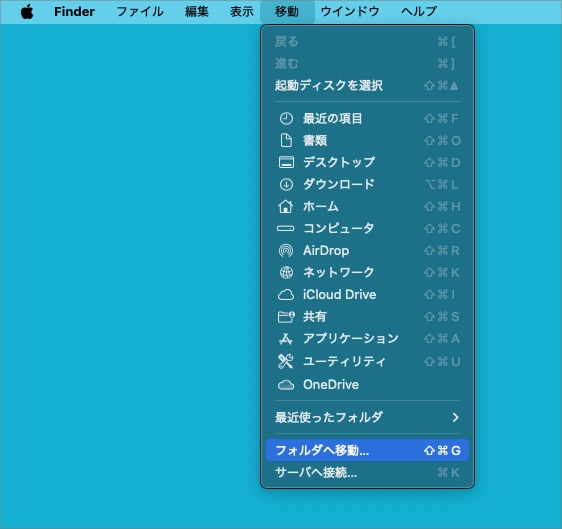Image resolution: width=562 pixels, height=529 pixels.
Task: Select the 共有 folder entry
Action: click(367, 316)
